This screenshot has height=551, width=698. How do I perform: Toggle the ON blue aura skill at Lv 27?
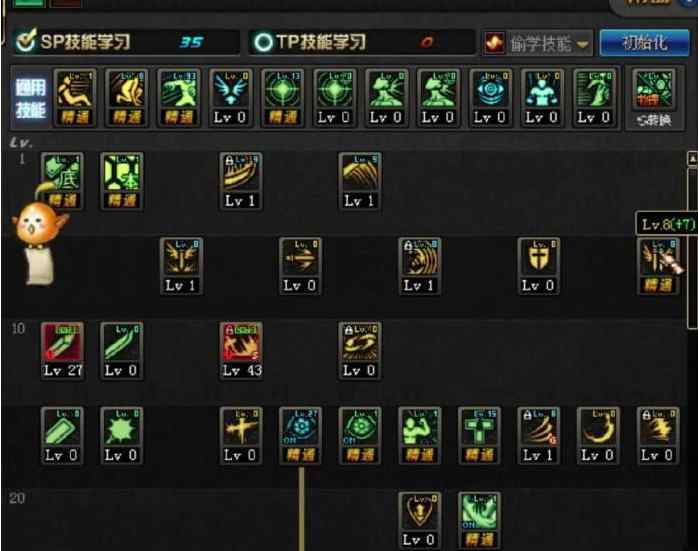(x=300, y=435)
